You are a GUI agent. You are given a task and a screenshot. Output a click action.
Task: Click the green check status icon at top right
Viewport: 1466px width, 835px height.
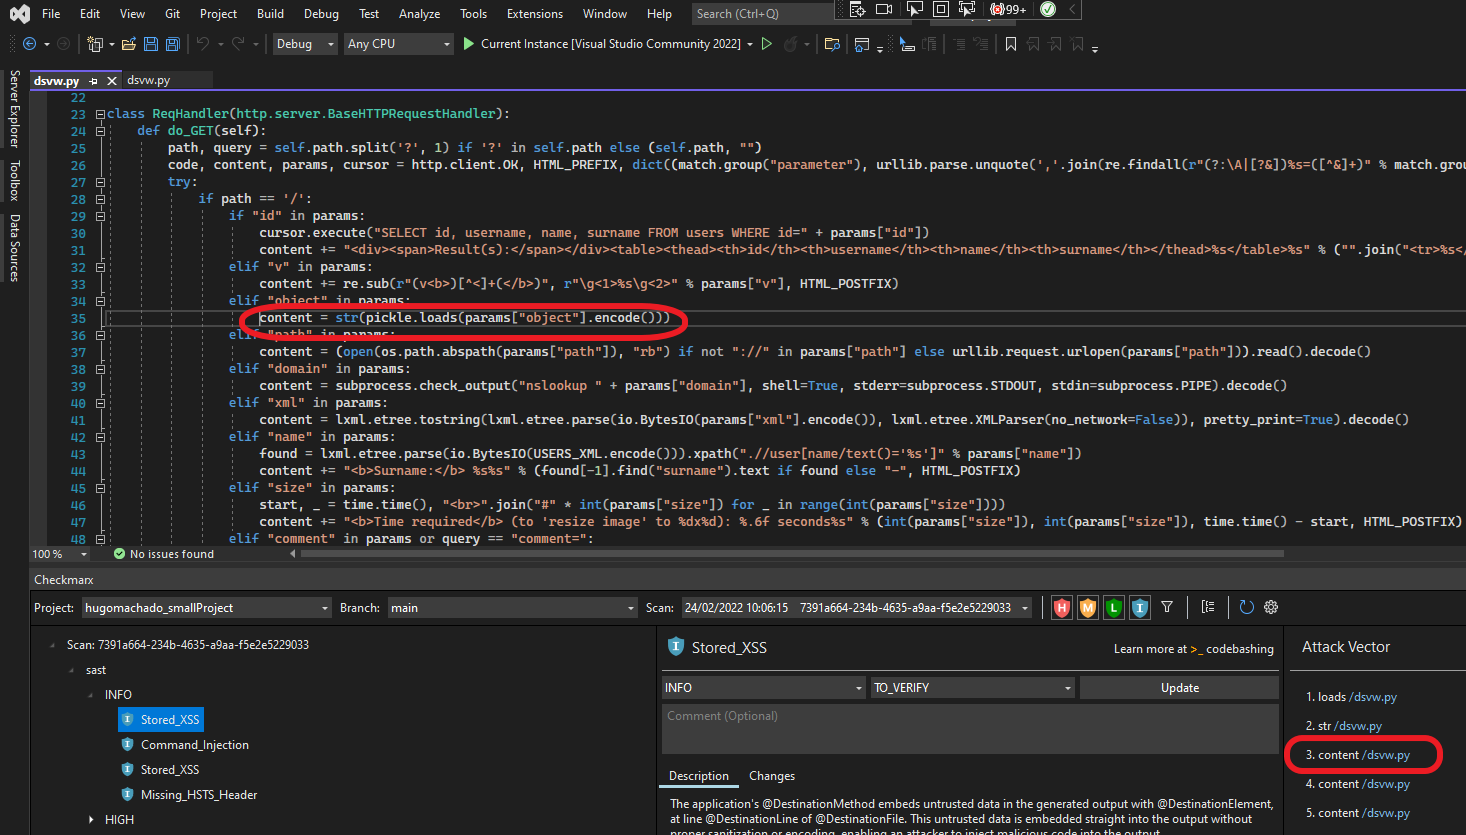tap(1048, 9)
